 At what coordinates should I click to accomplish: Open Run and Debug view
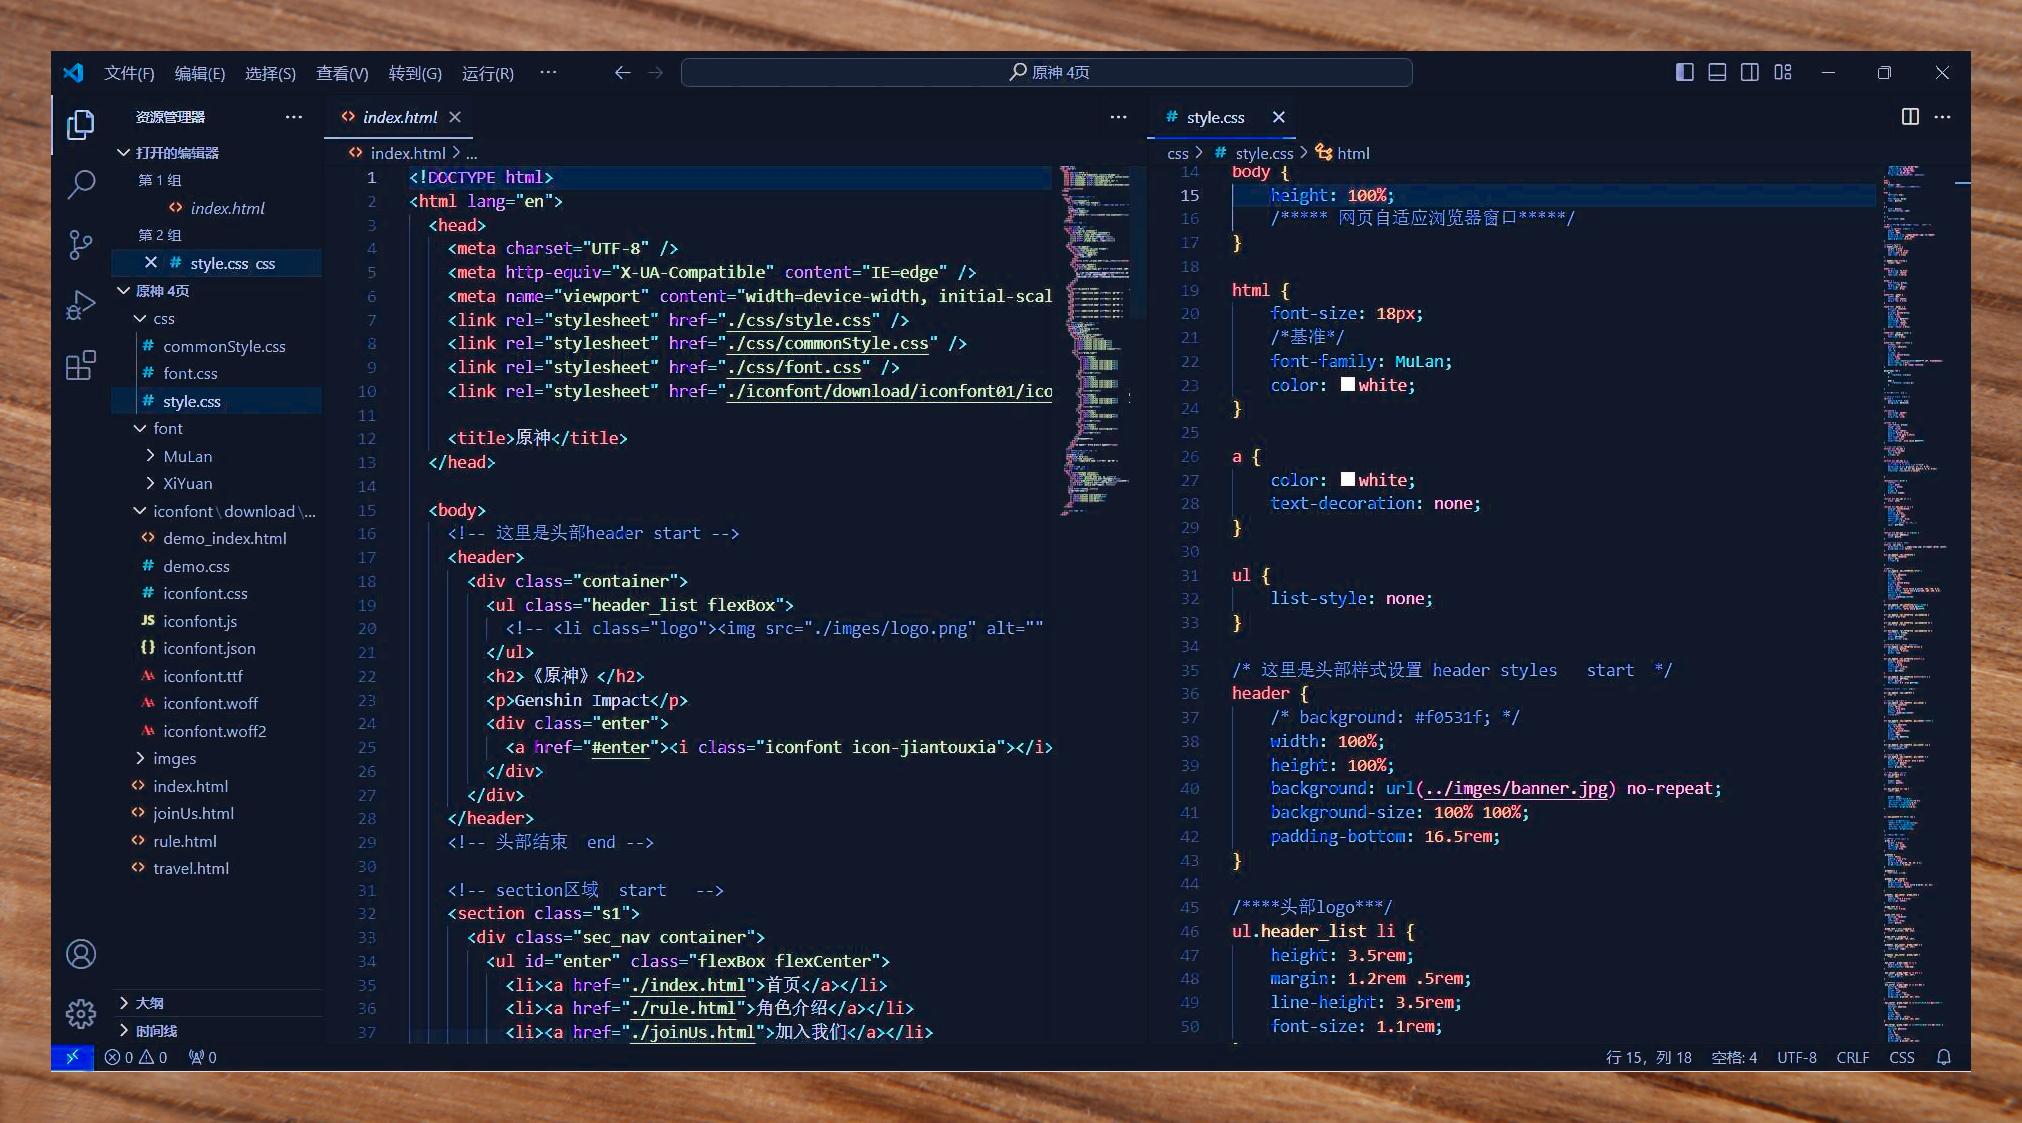[81, 305]
